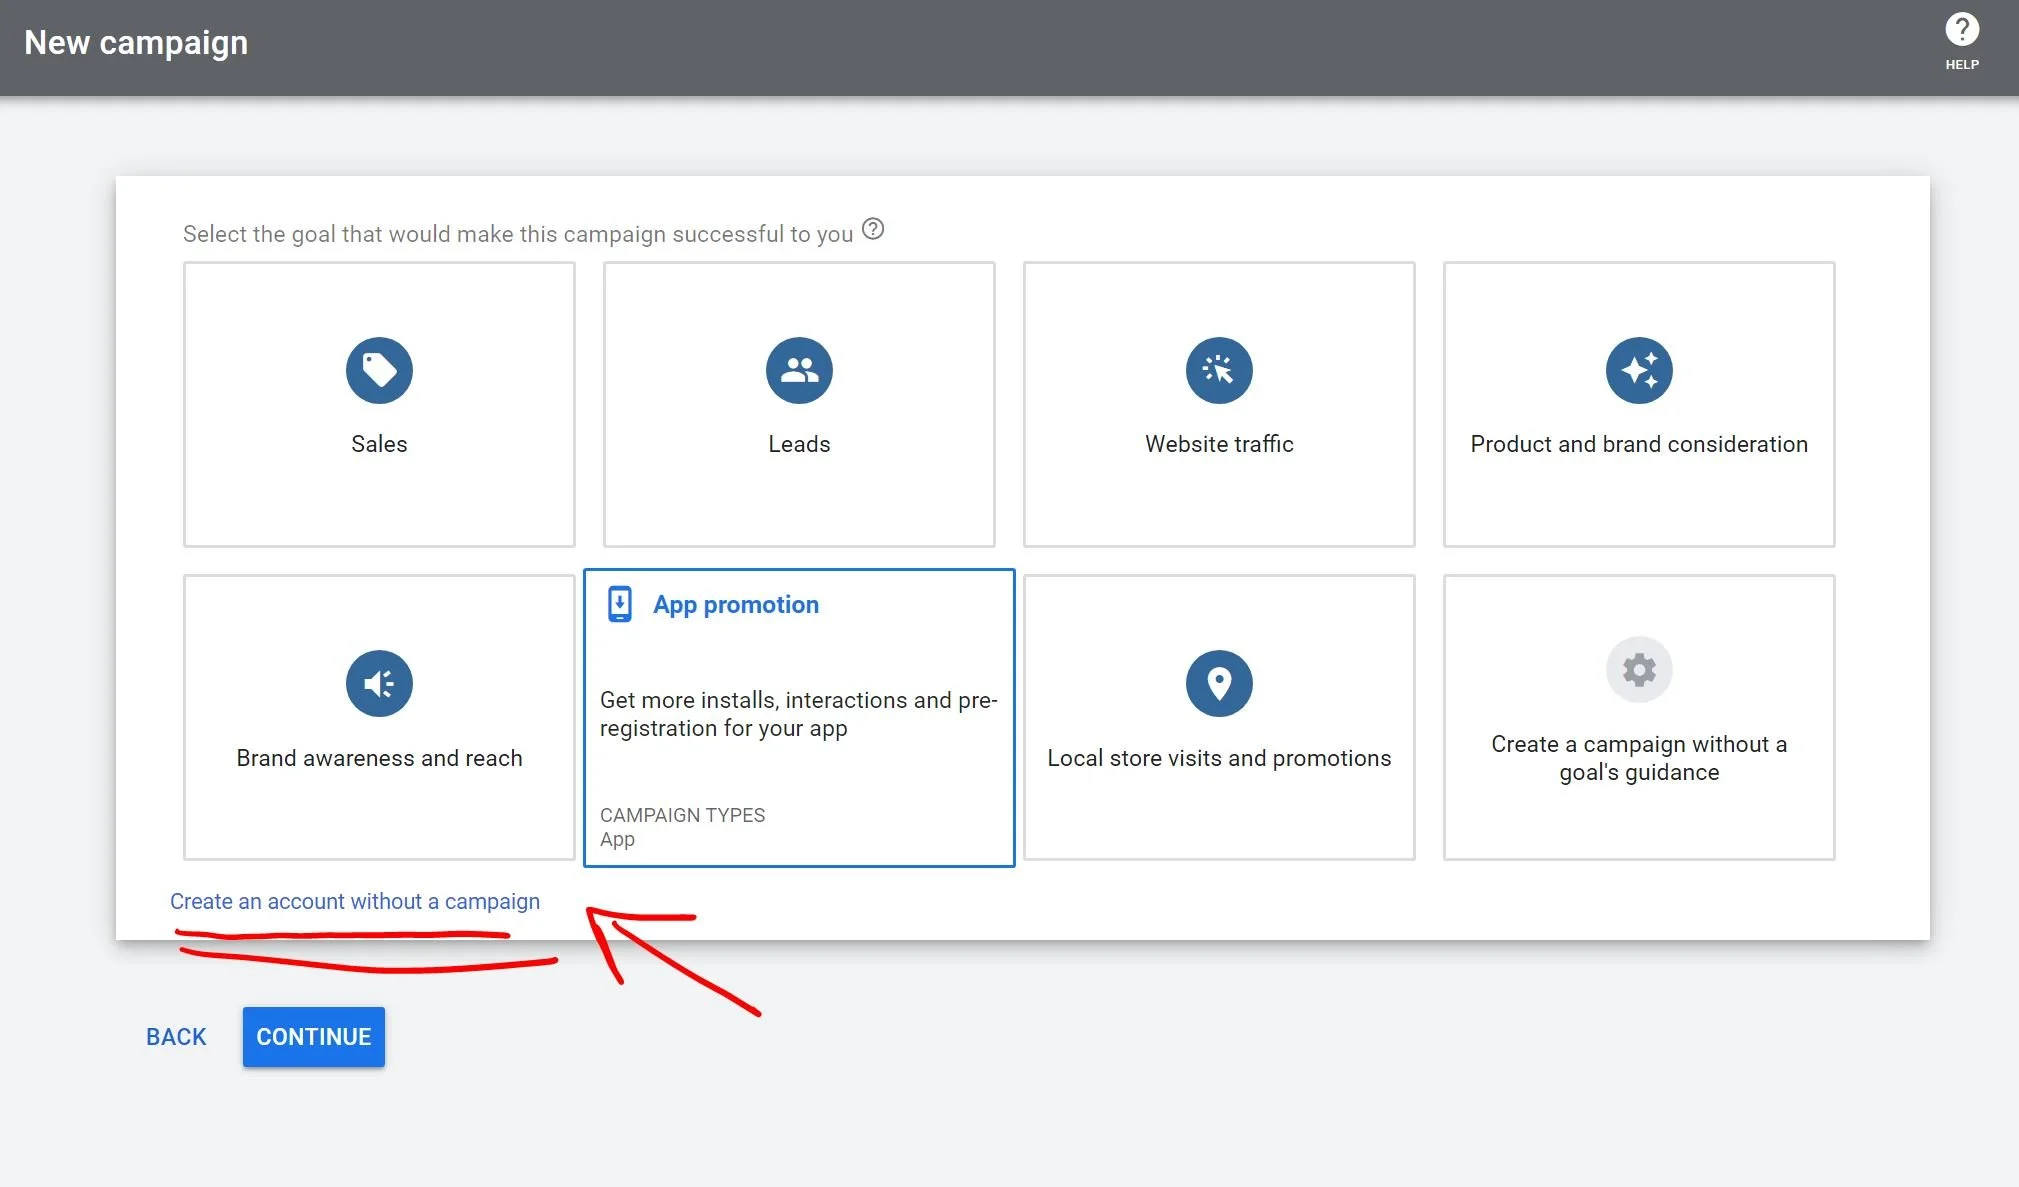Click the Product and brand sparkle icon
The image size is (2019, 1187).
(x=1638, y=371)
